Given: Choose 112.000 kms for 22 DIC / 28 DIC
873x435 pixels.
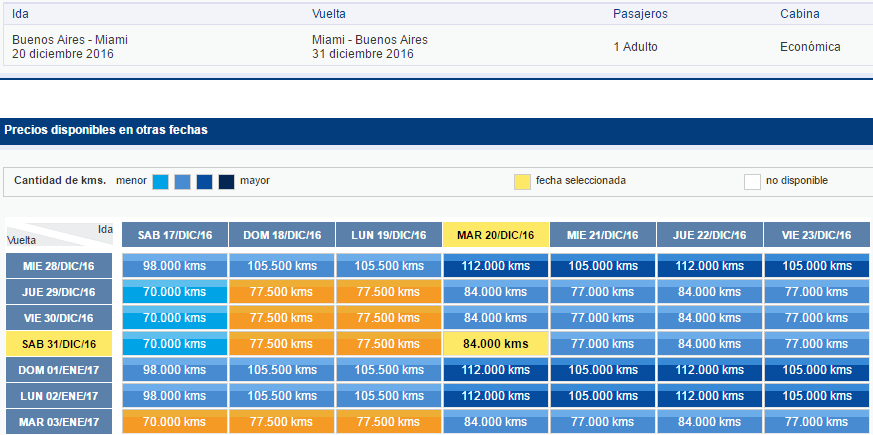Looking at the screenshot, I should 710,266.
